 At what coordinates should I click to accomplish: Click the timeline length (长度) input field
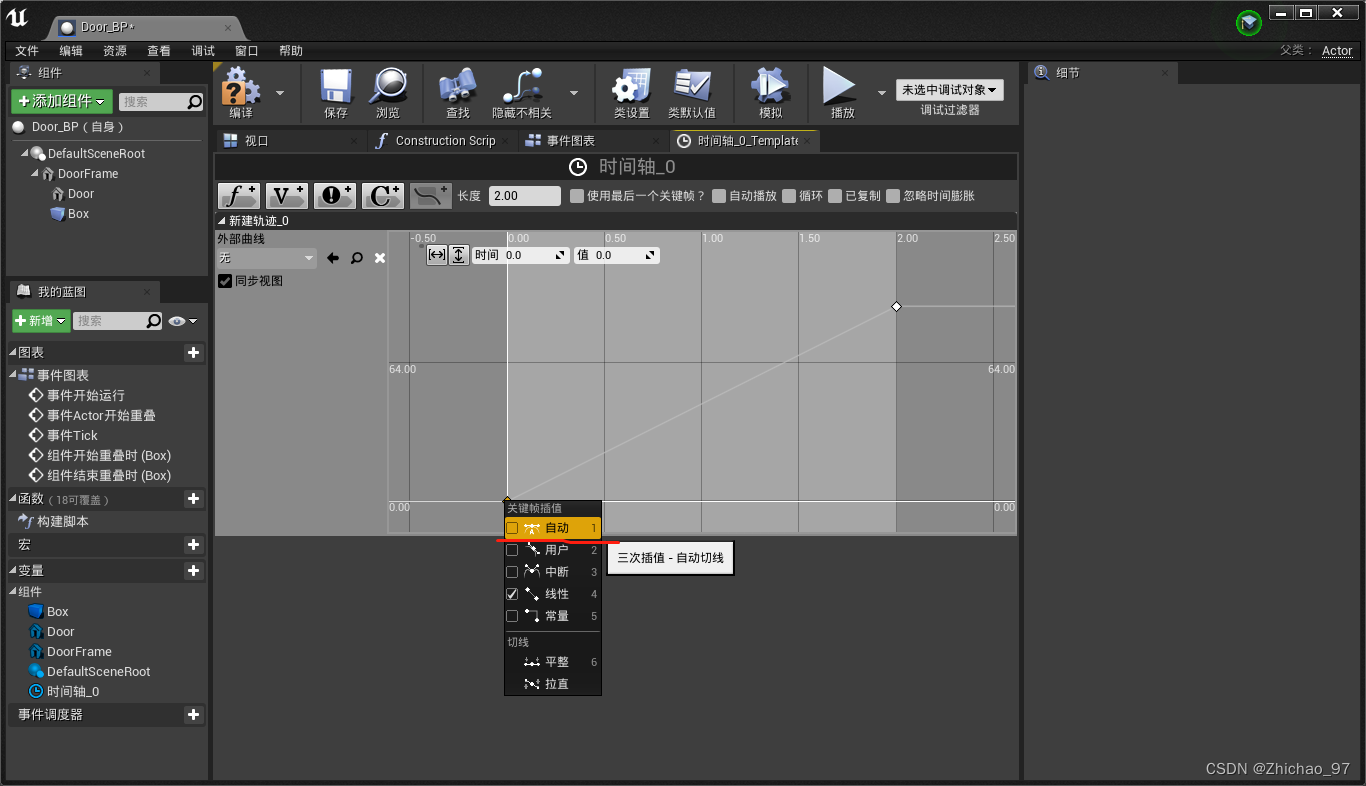(524, 196)
